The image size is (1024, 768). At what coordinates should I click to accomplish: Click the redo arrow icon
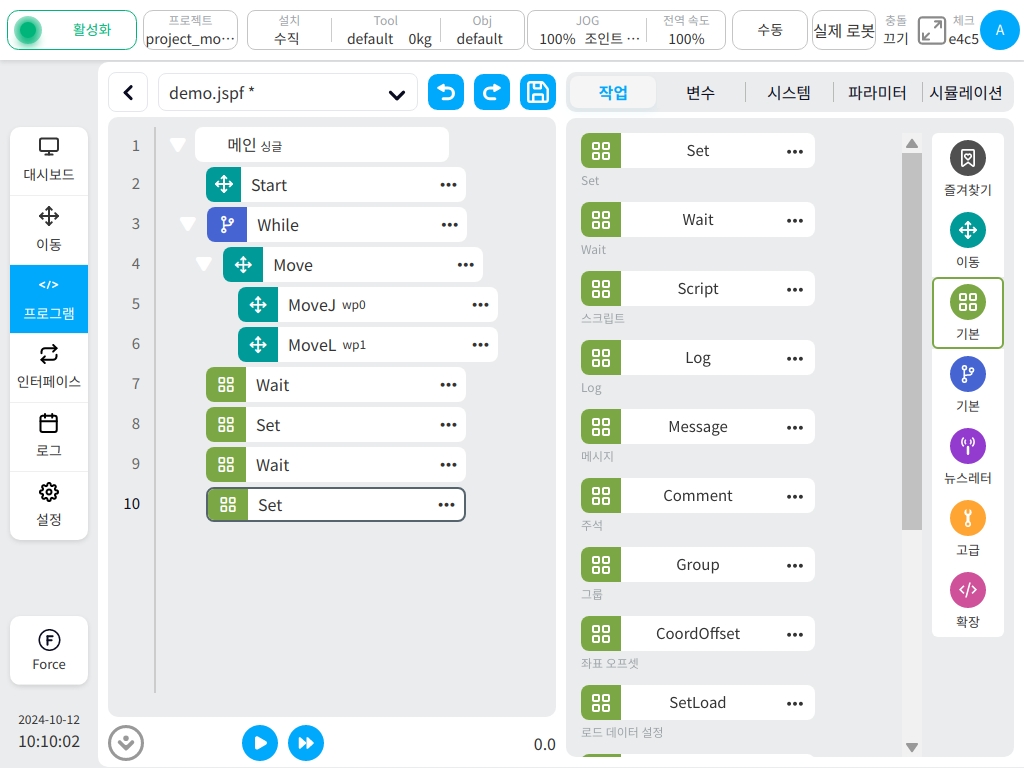[x=492, y=92]
